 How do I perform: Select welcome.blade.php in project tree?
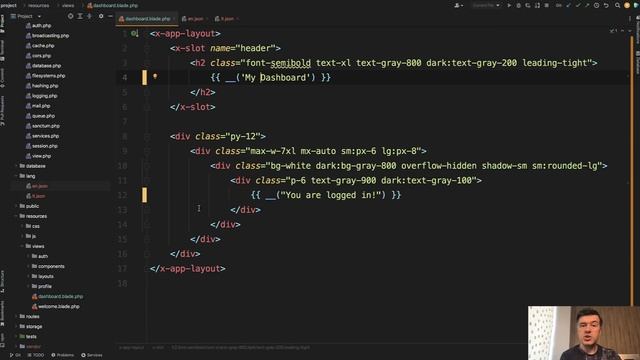click(56, 307)
